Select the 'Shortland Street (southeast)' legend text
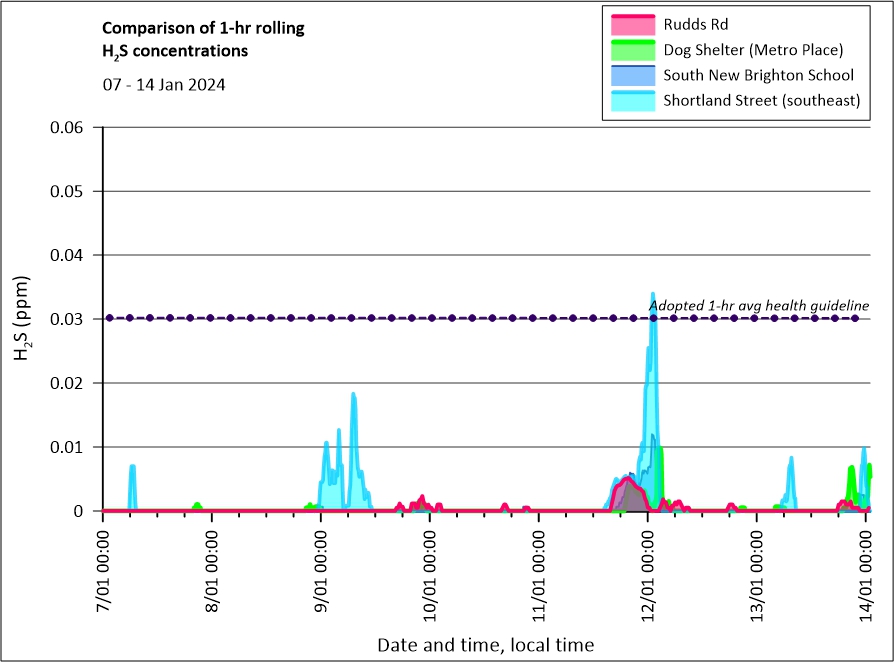Screen dimensions: 894x662 pyautogui.click(x=762, y=100)
